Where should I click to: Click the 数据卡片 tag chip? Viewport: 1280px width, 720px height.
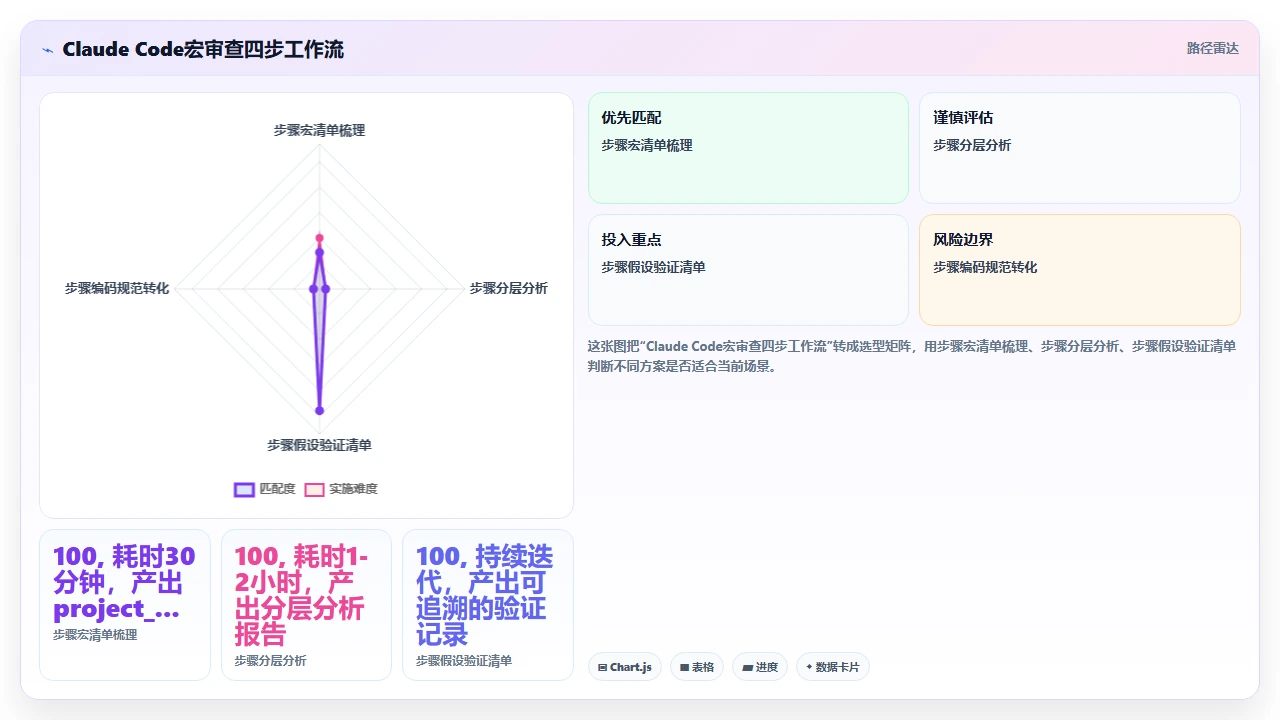pos(833,667)
